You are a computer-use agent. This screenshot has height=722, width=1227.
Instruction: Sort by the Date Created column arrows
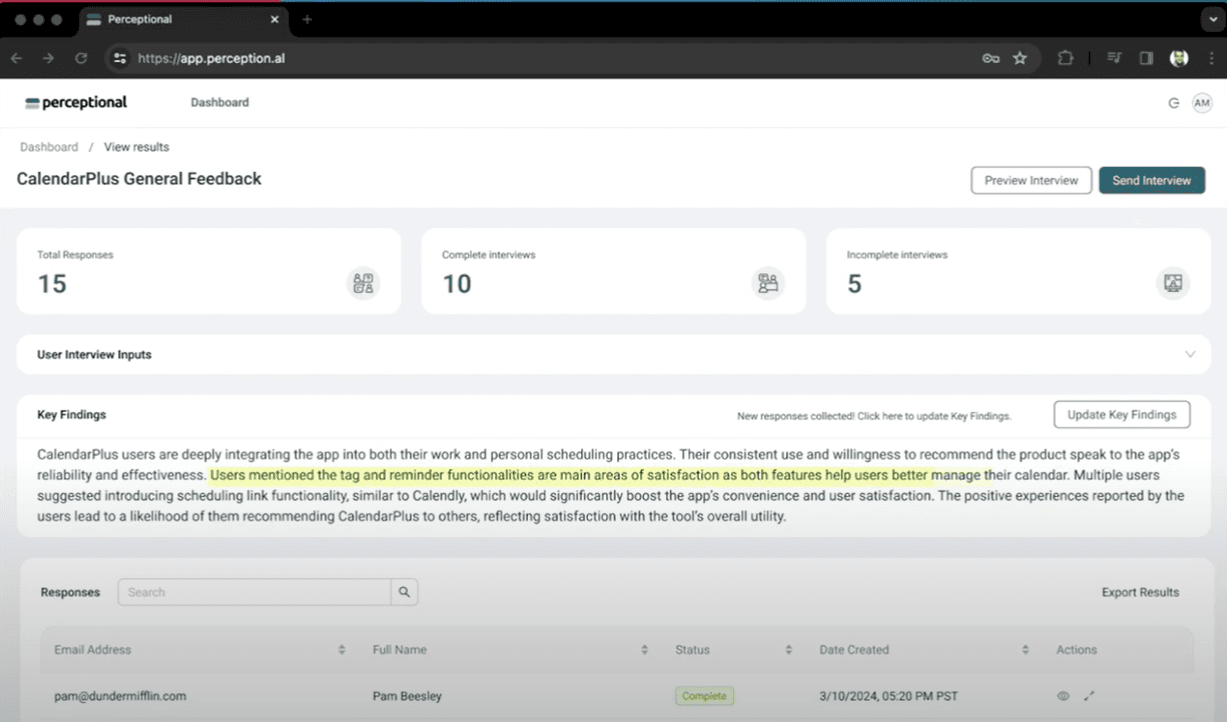tap(1025, 650)
